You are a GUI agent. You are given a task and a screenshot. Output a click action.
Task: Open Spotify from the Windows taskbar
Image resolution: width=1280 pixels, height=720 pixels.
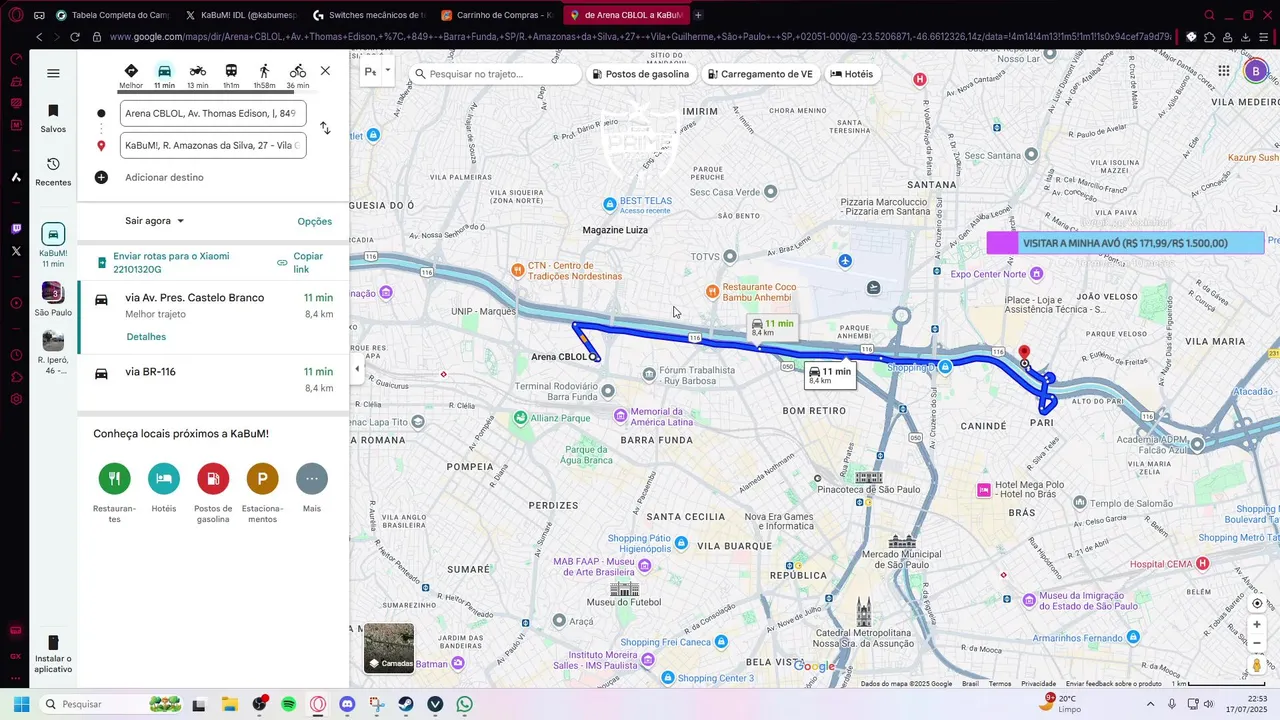(288, 704)
